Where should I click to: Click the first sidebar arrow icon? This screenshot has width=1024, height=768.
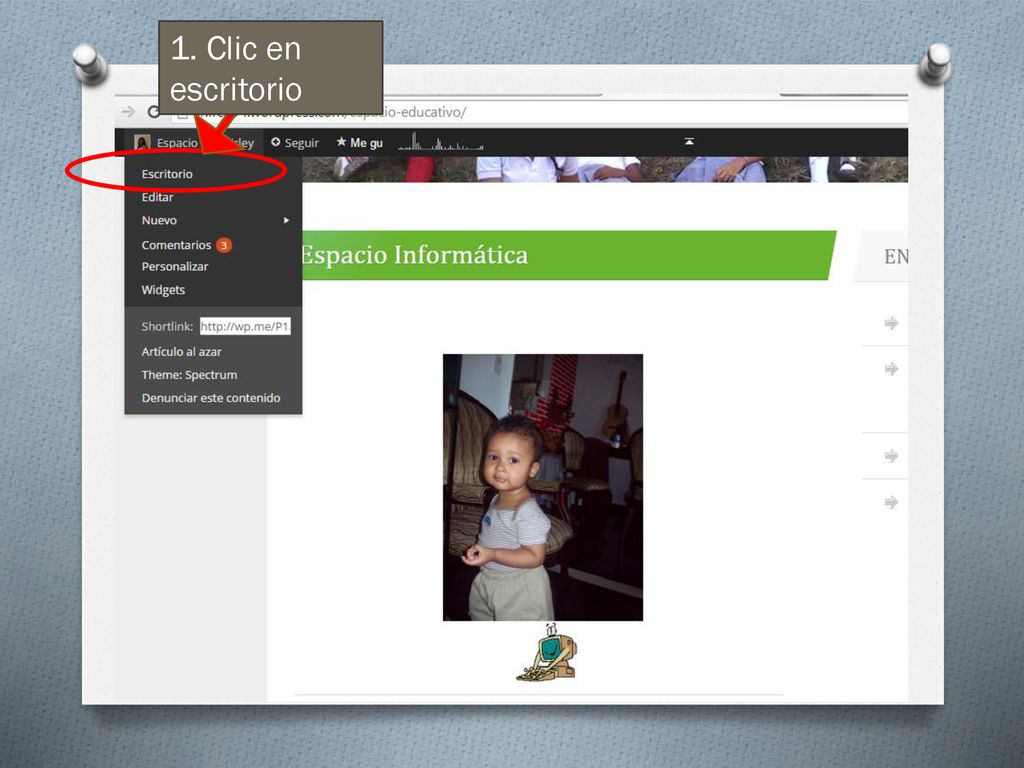[x=891, y=323]
